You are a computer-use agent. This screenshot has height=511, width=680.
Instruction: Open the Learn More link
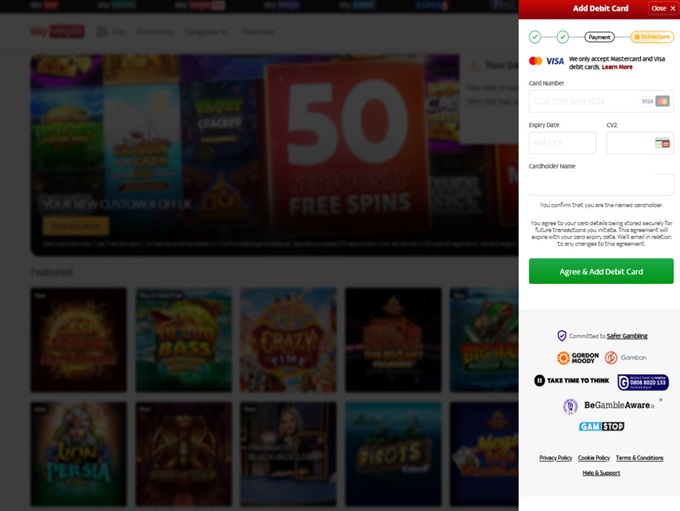617,67
